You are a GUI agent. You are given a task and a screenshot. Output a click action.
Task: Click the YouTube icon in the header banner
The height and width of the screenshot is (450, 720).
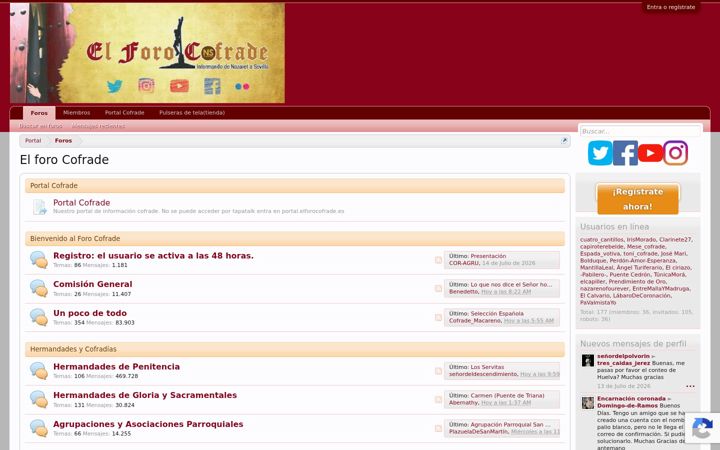[x=179, y=86]
